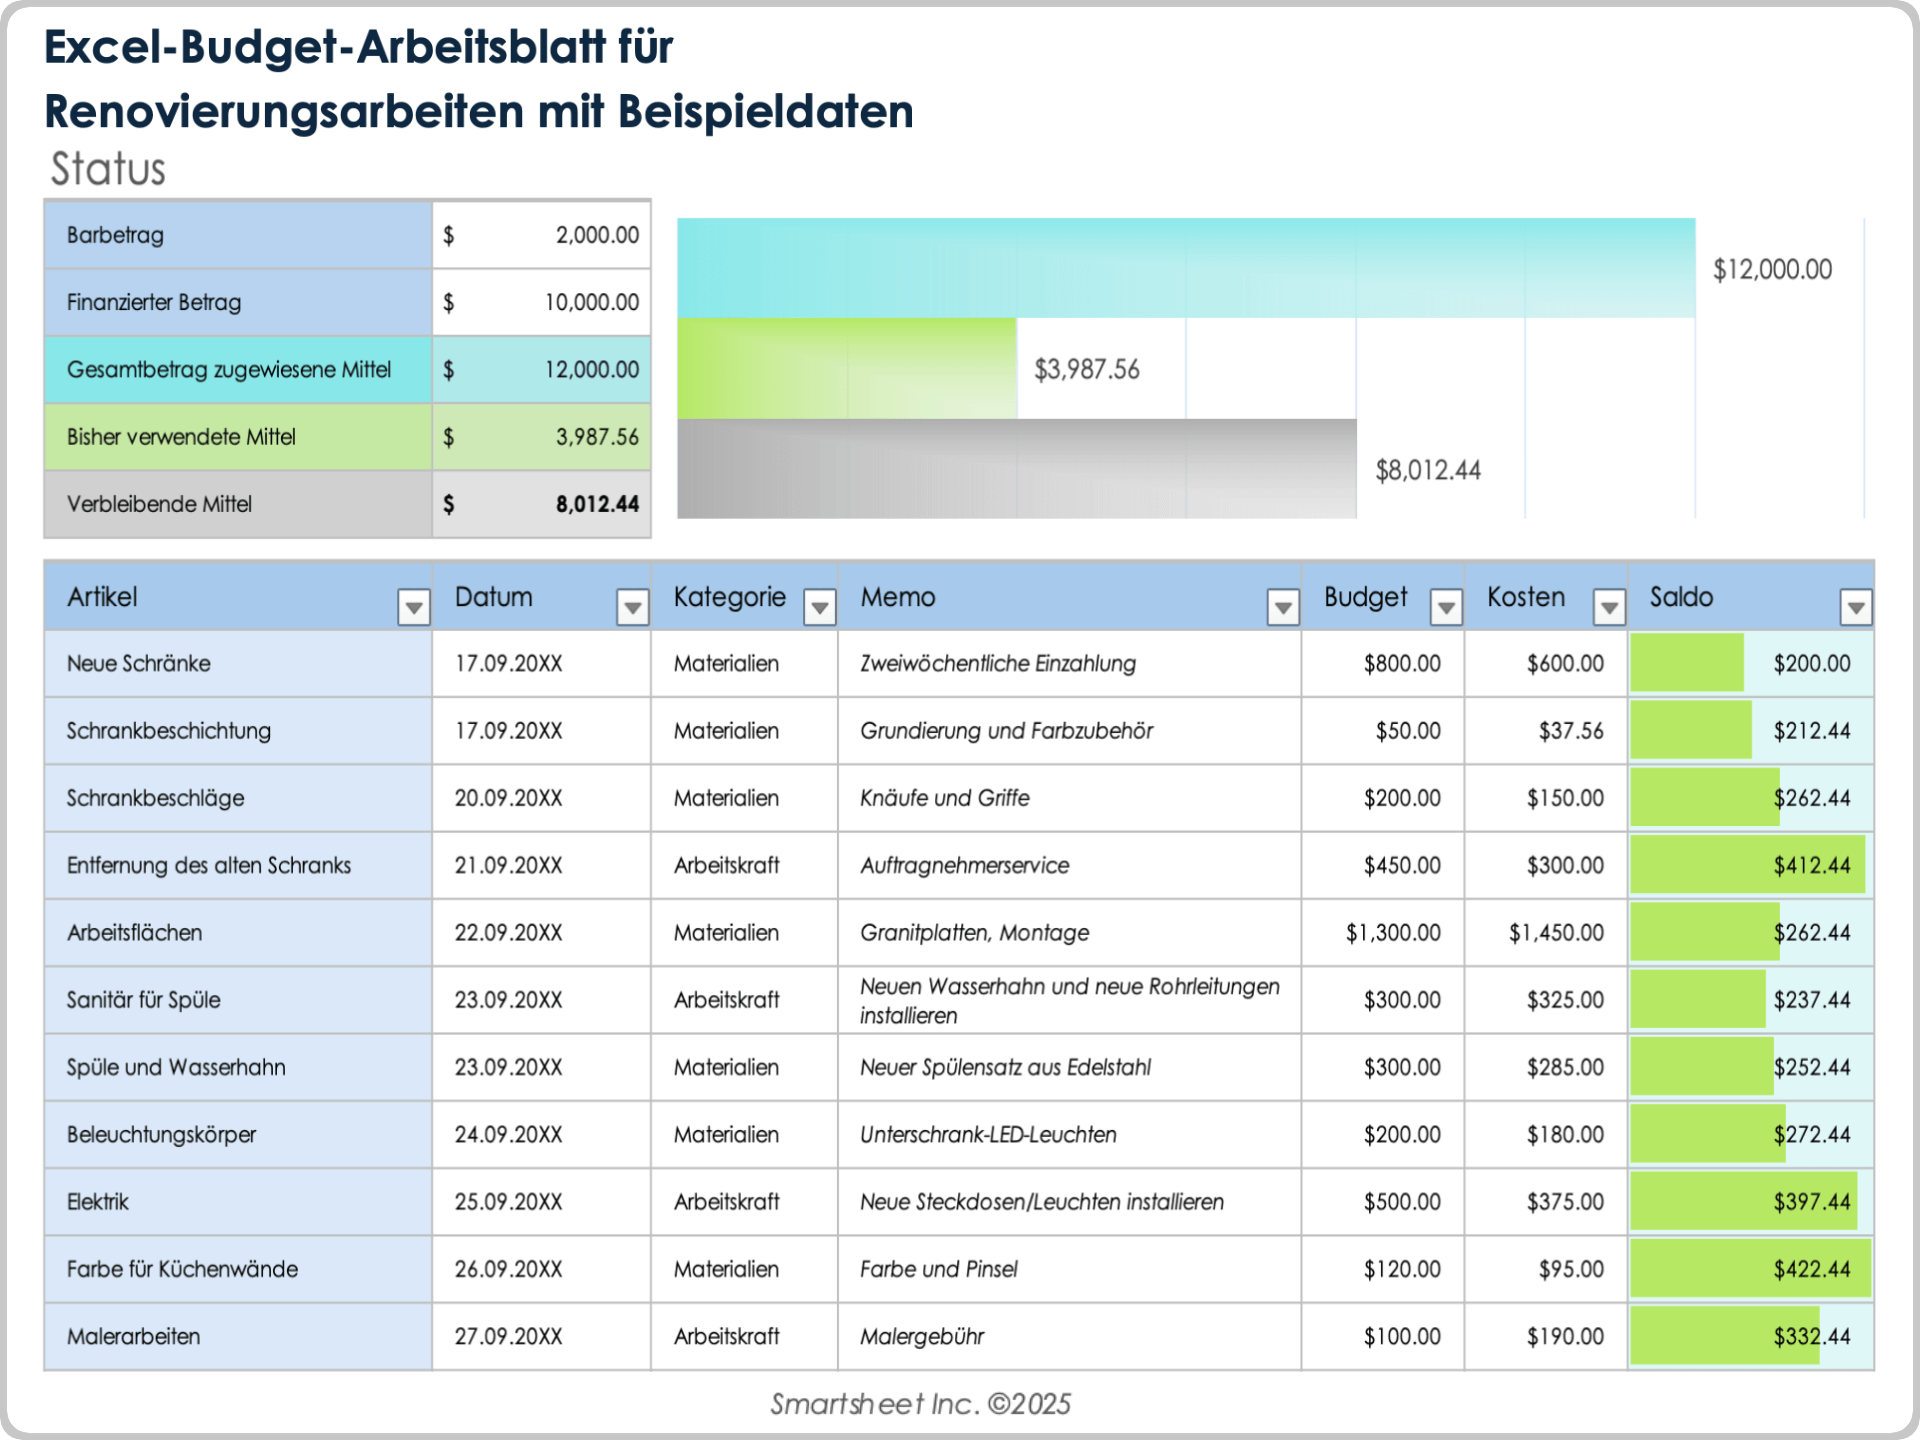Click the Neue Schränke row
Viewport: 1920px width, 1440px height.
pyautogui.click(x=237, y=663)
